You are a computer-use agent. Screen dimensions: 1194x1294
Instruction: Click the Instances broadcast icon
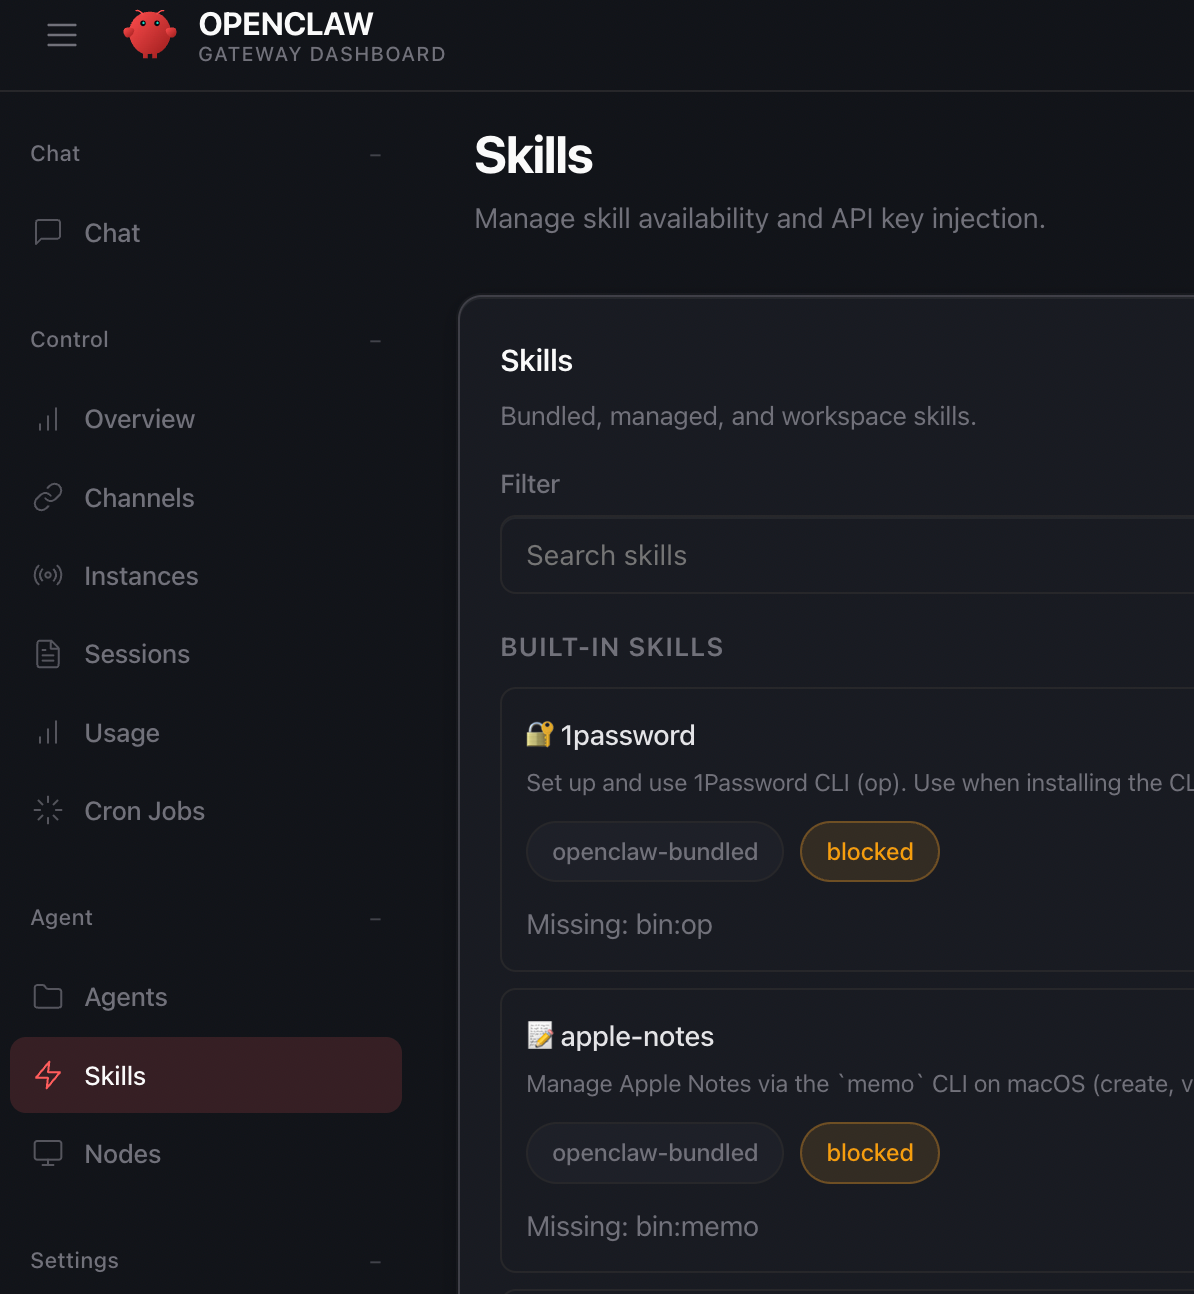[48, 575]
